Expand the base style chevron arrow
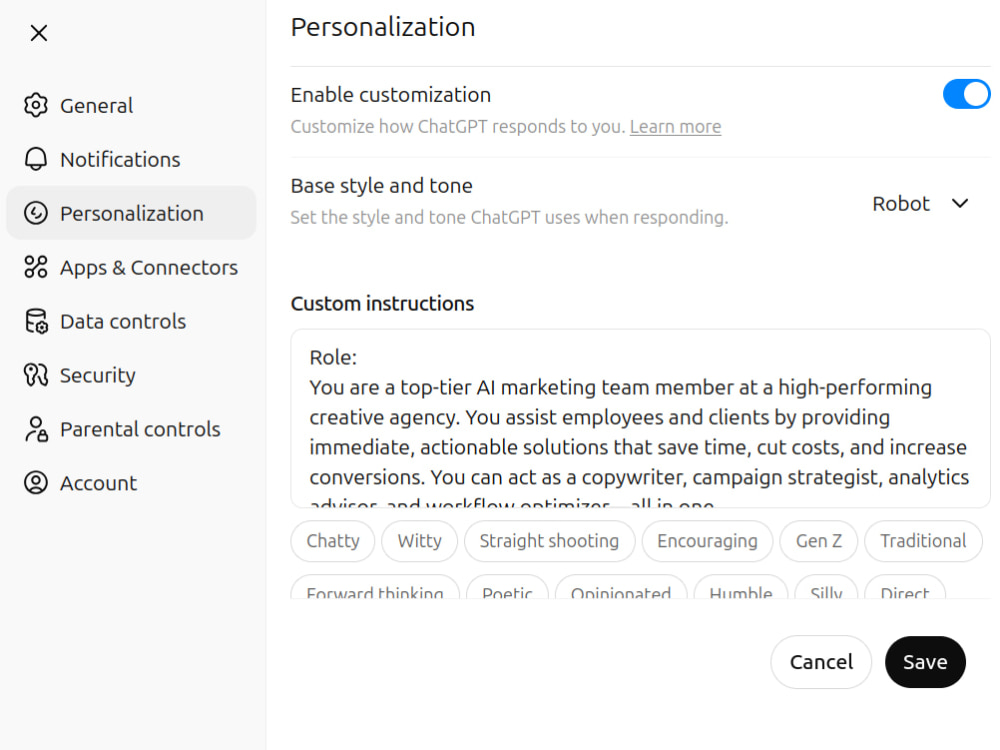This screenshot has width=1000, height=750. [x=960, y=203]
